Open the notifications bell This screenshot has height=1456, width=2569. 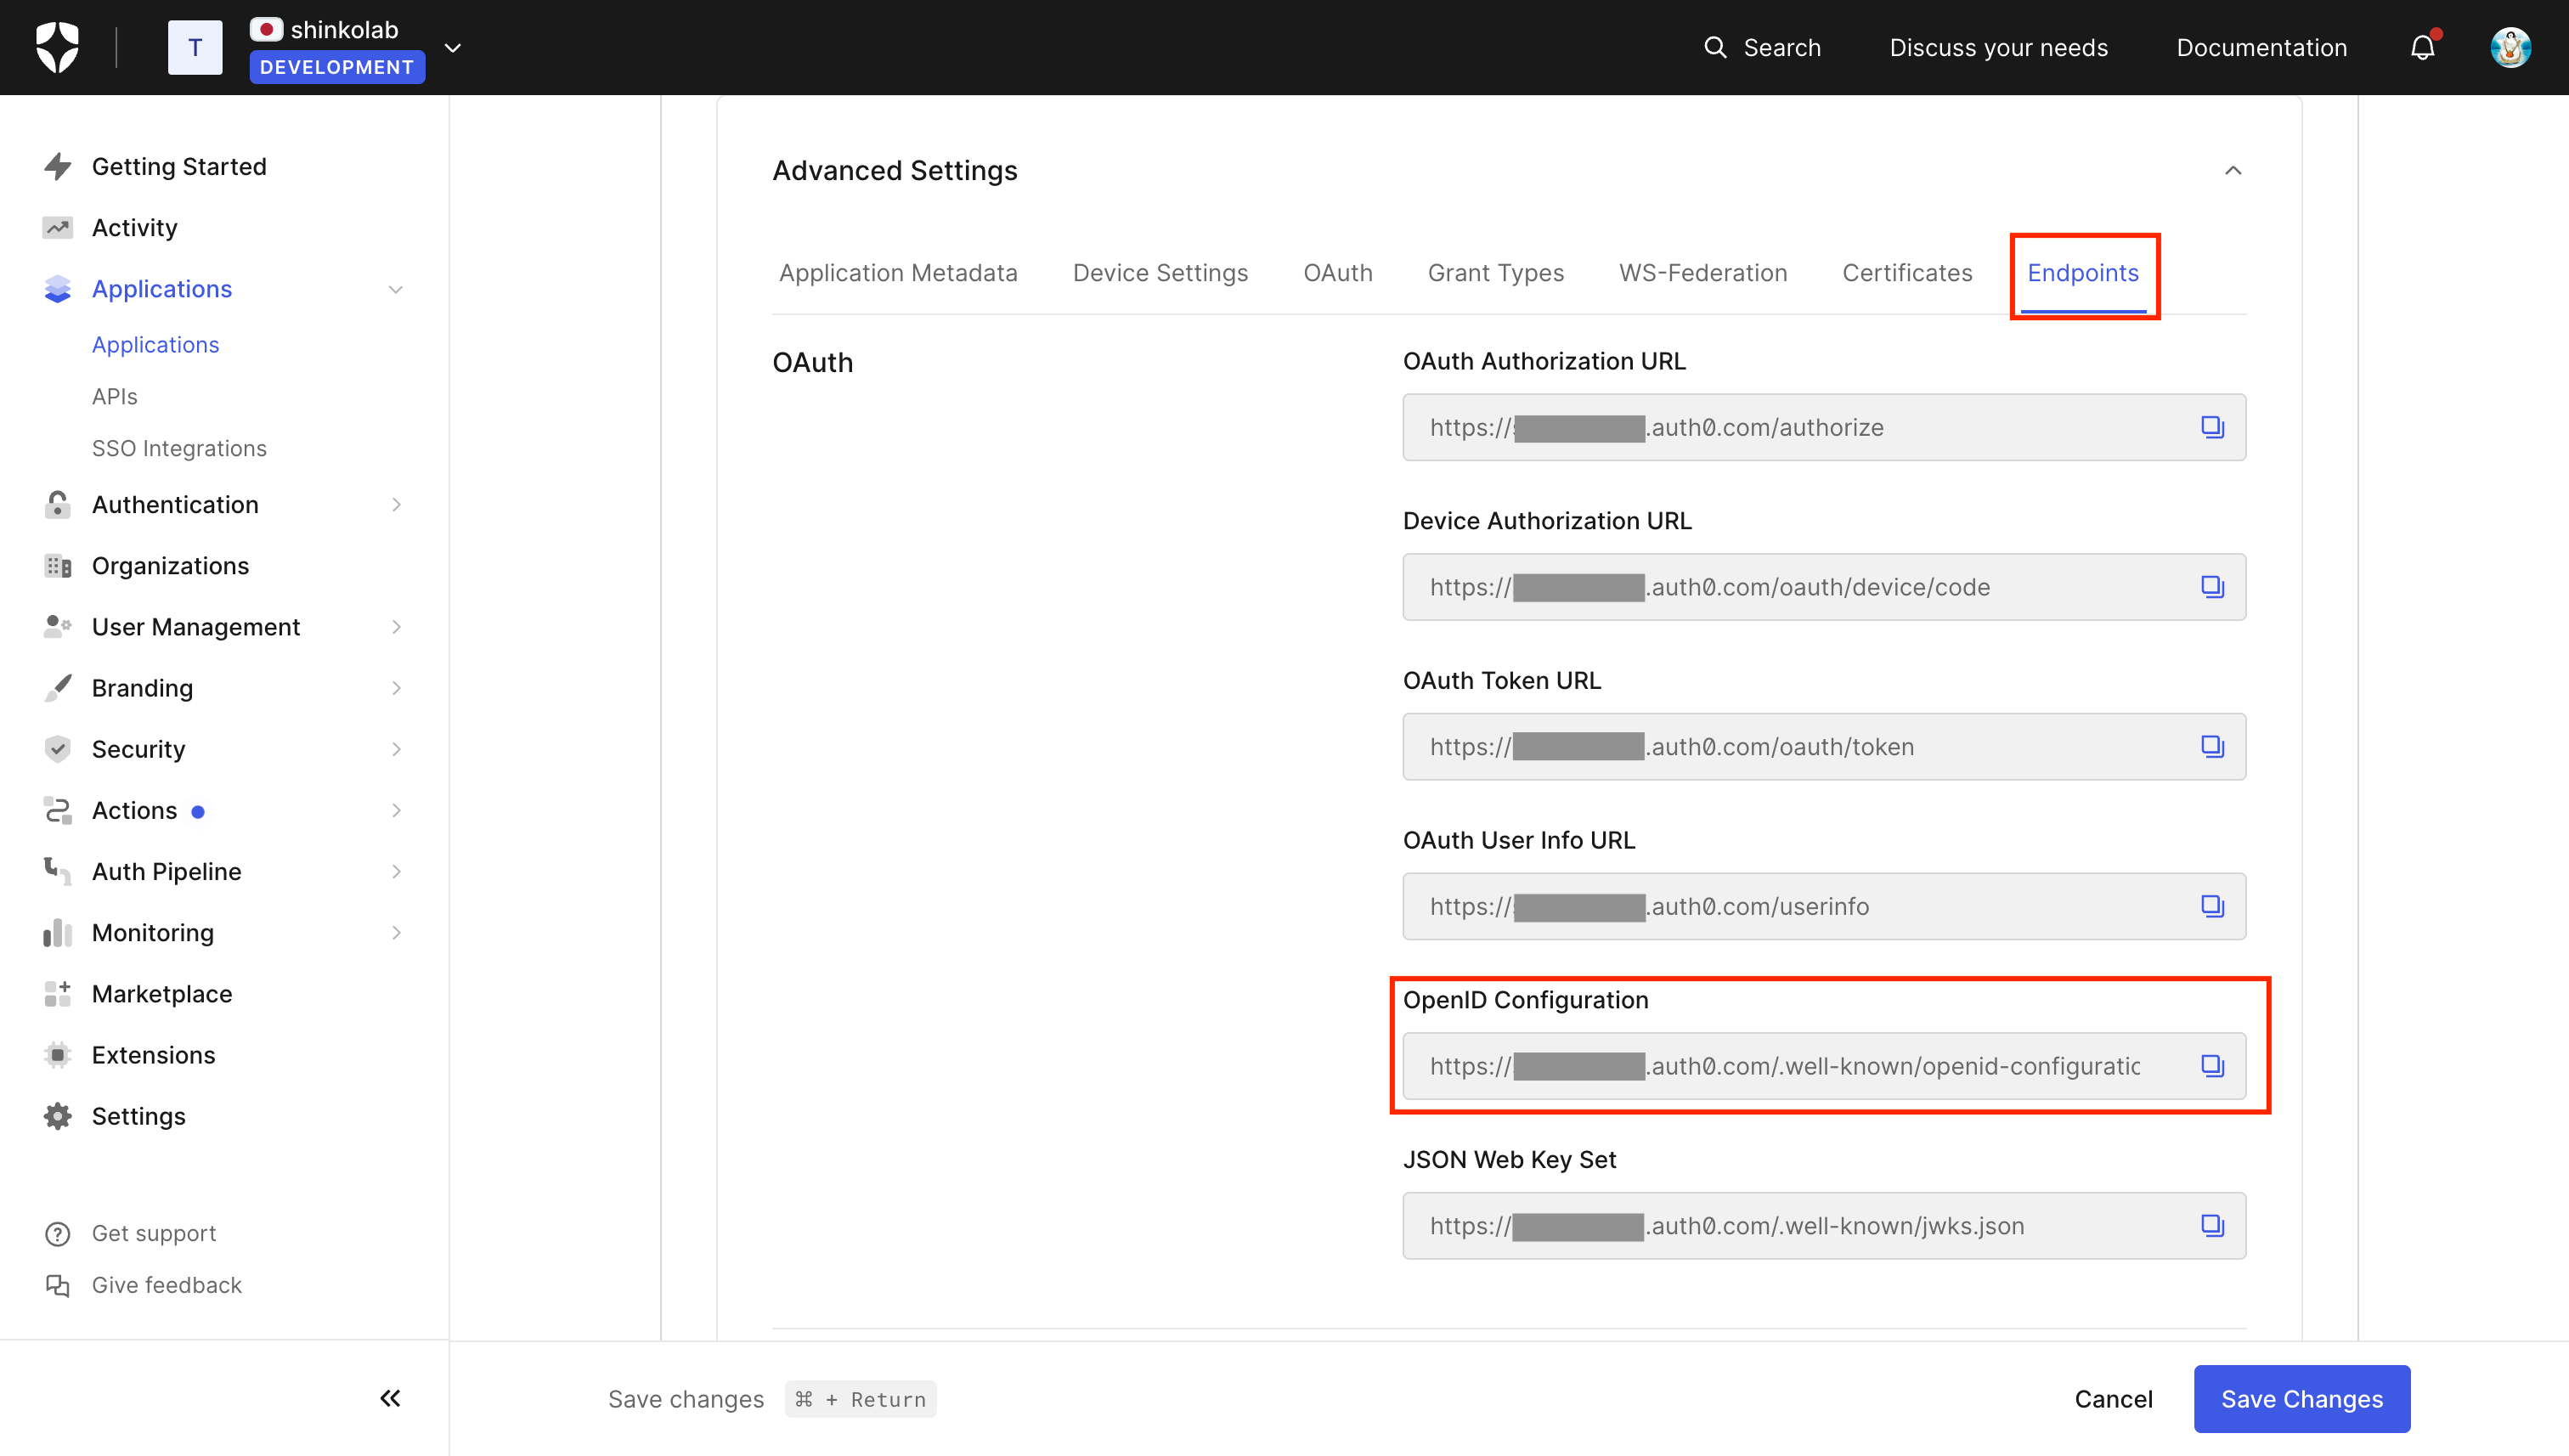point(2422,47)
